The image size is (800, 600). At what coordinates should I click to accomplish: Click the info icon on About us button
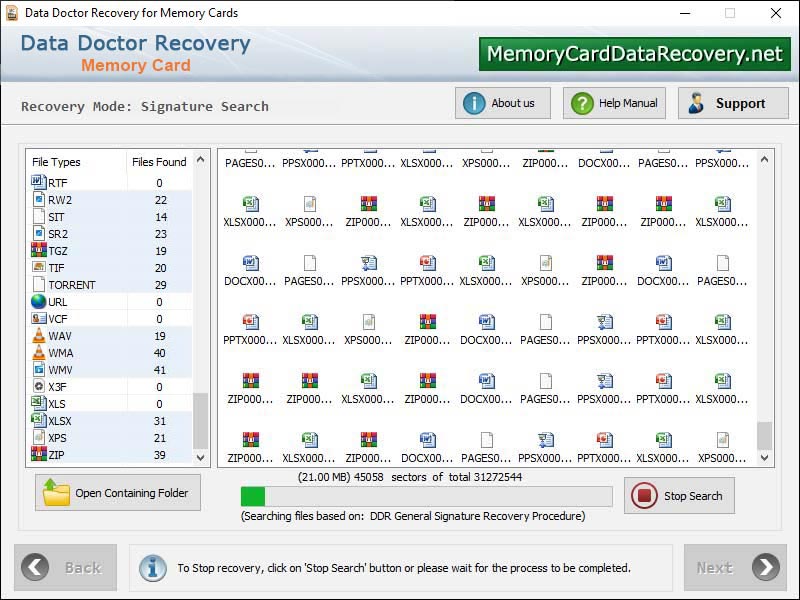[x=474, y=103]
